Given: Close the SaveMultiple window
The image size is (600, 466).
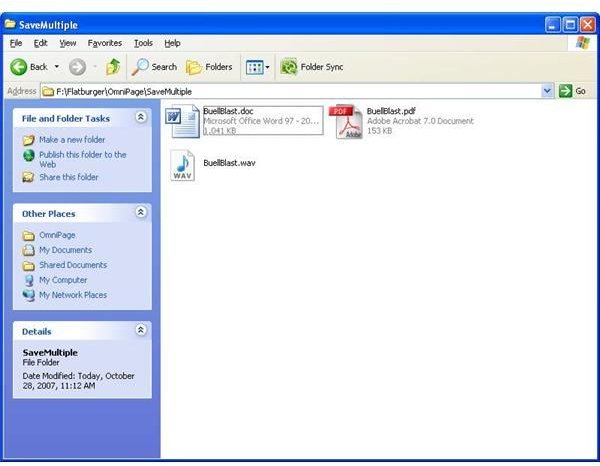Looking at the screenshot, I should pyautogui.click(x=587, y=25).
